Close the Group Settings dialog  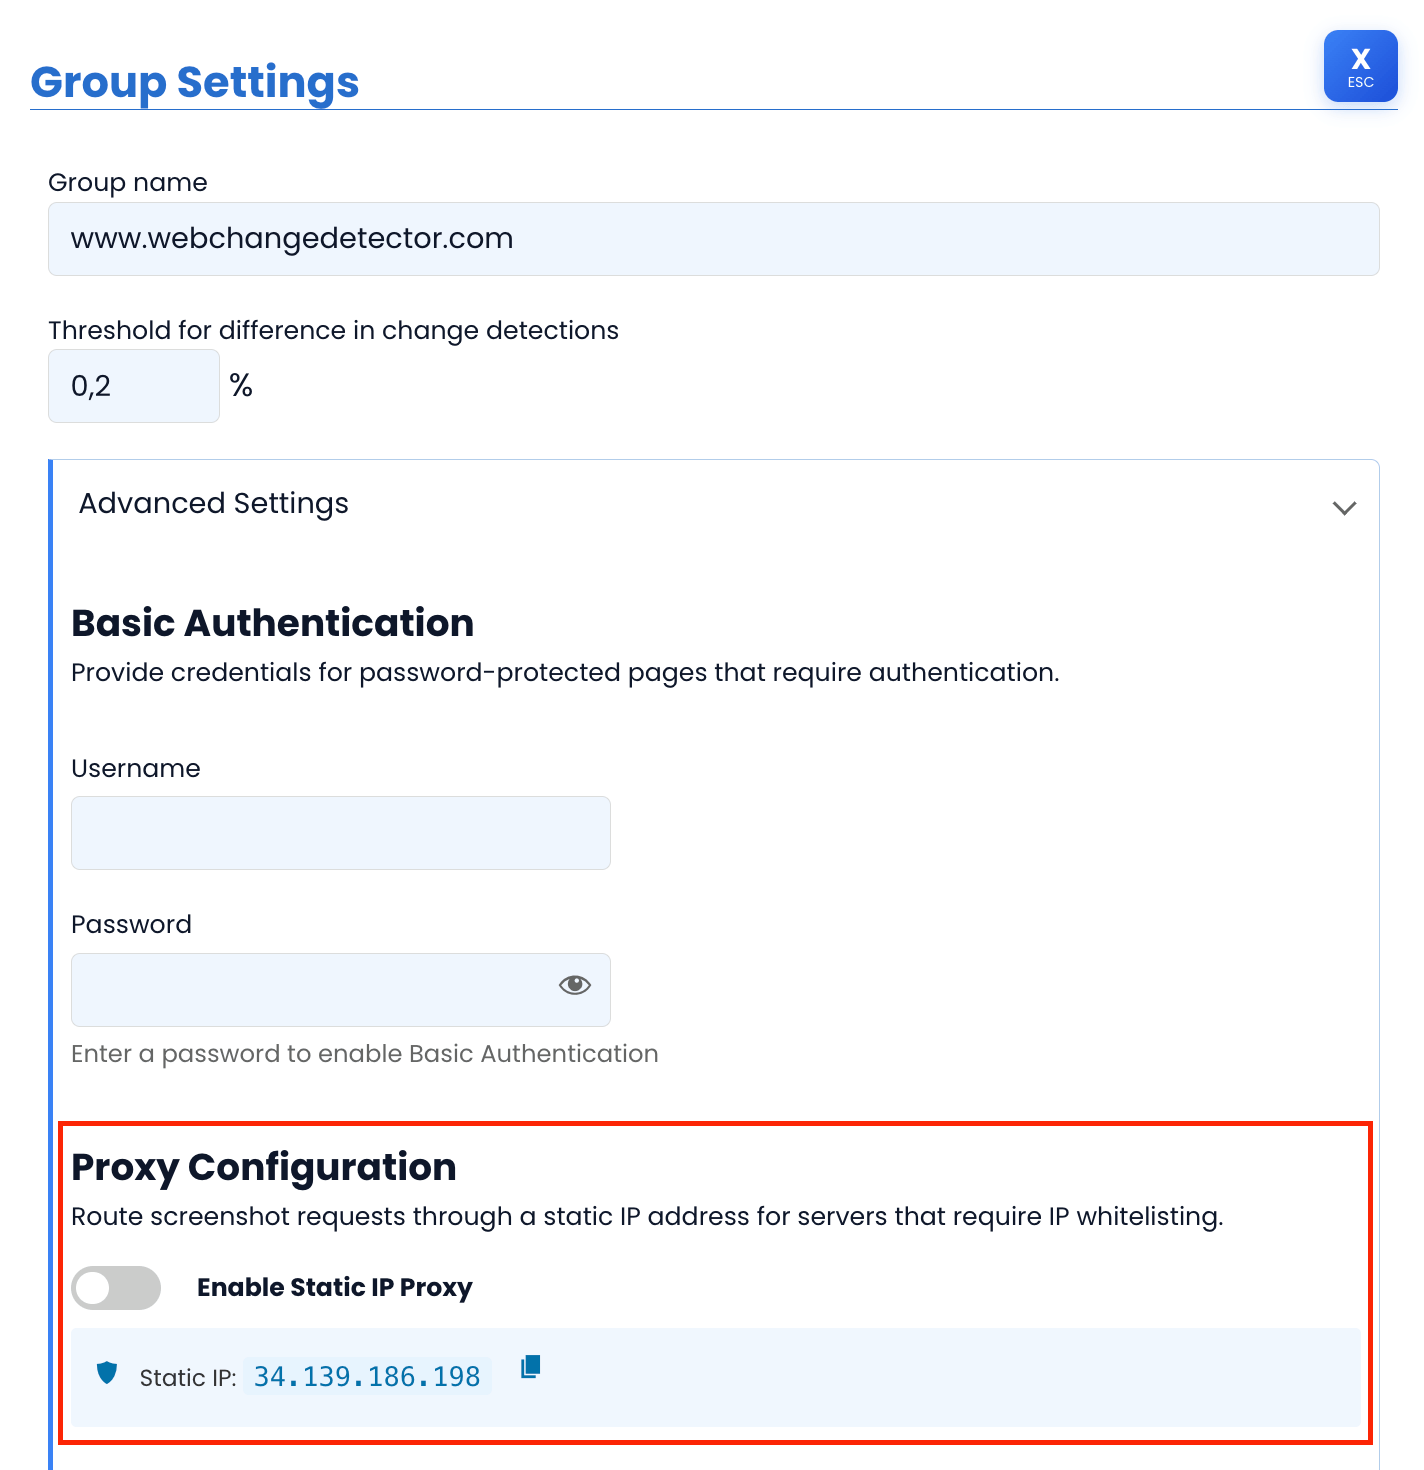coord(1360,66)
